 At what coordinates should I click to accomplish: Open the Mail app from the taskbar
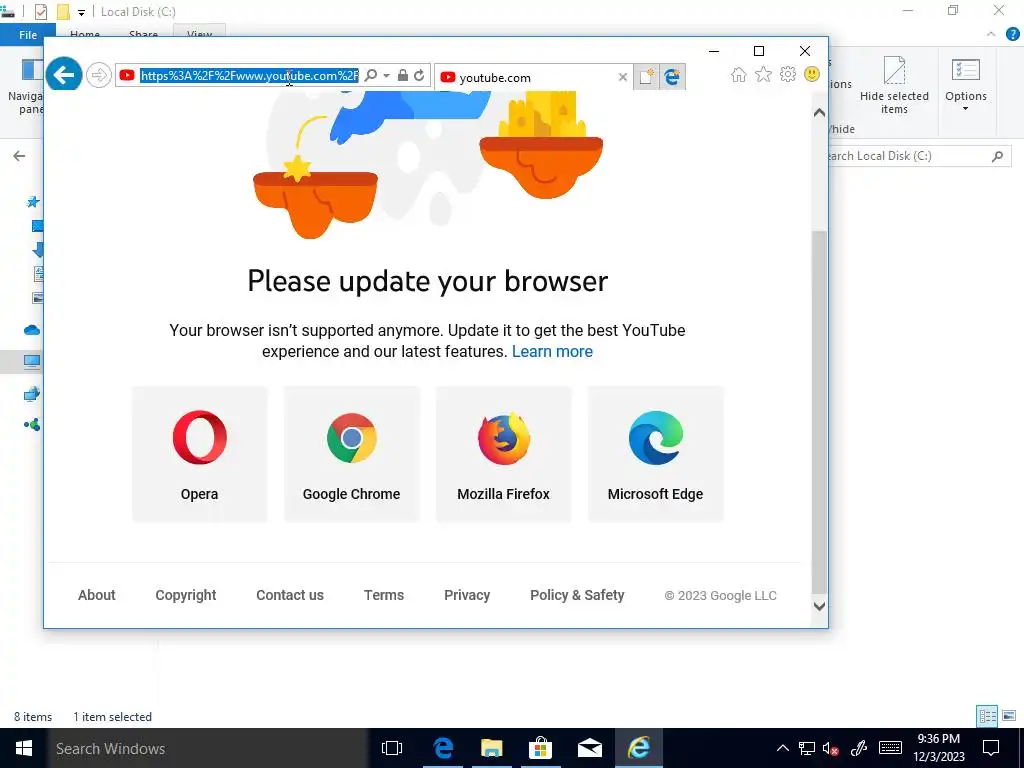pyautogui.click(x=590, y=748)
